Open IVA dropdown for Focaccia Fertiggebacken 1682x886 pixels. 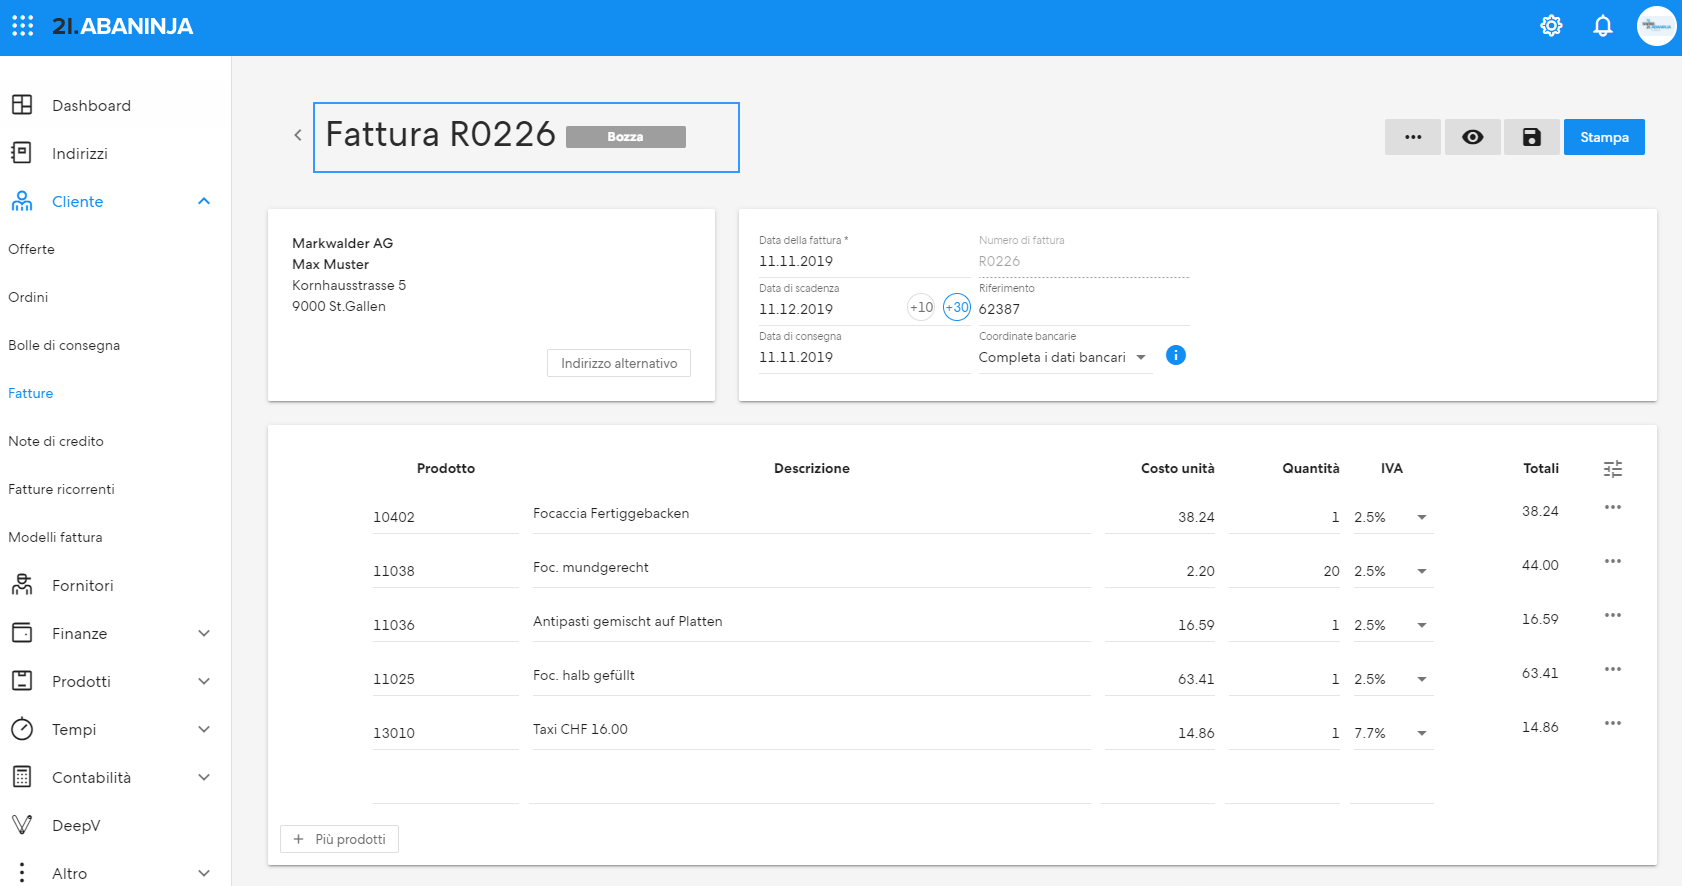tap(1421, 517)
